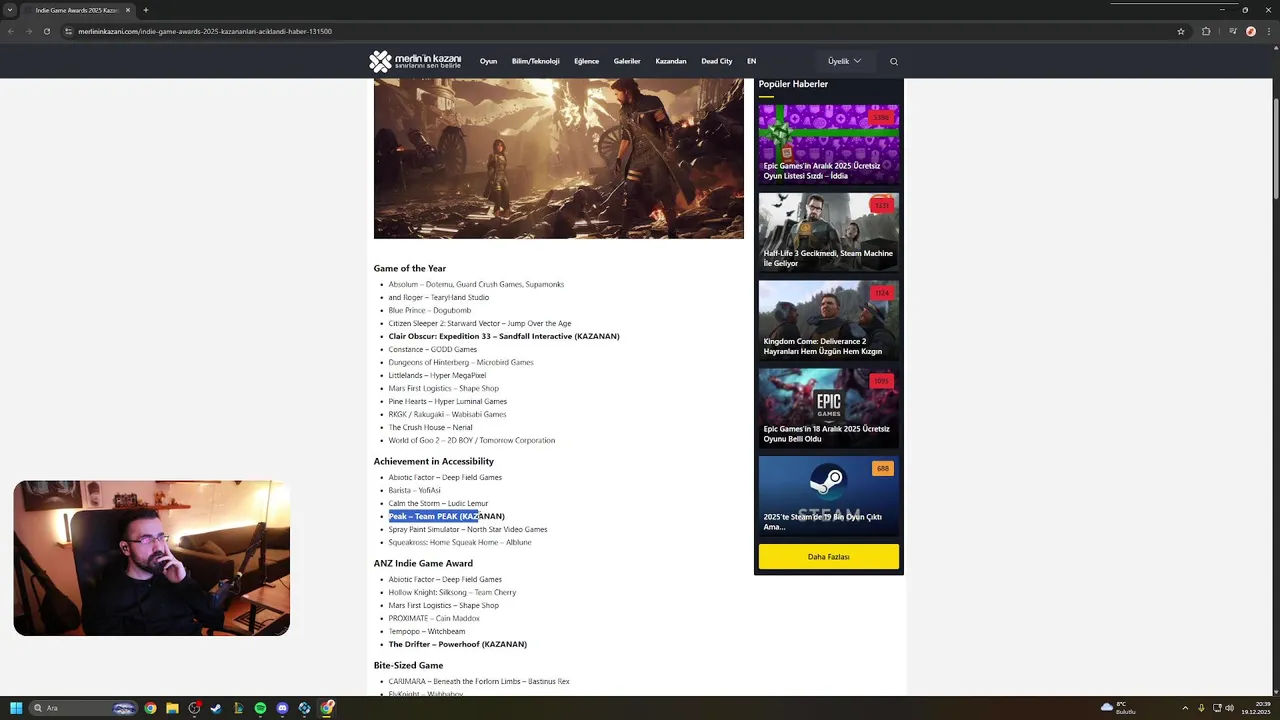Open Epic Games'in 18 Aralık news card
The image size is (1280, 720).
pos(828,408)
